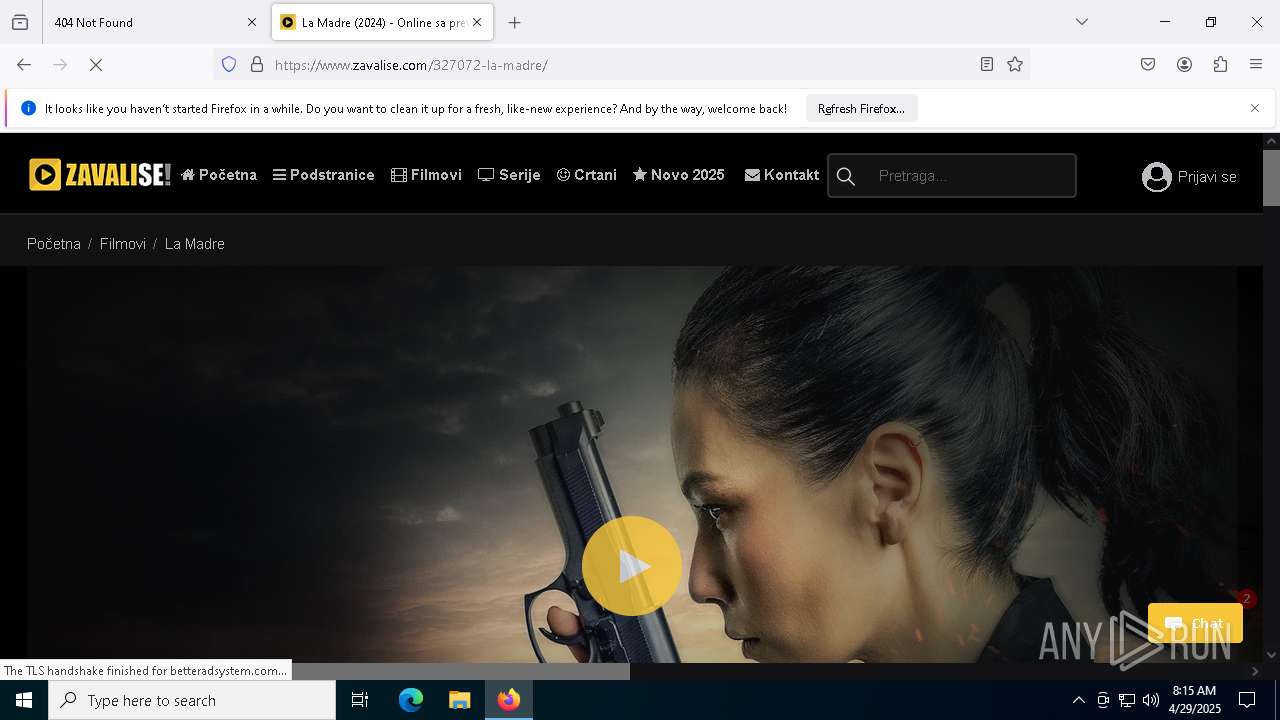Open the volume speaker tray icon
This screenshot has height=720, width=1280.
(1151, 700)
